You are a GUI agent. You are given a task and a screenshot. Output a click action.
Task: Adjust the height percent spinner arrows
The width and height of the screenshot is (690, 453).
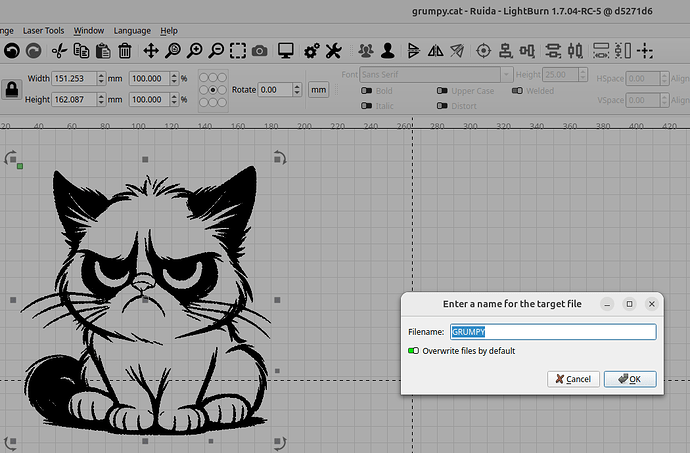(174, 99)
